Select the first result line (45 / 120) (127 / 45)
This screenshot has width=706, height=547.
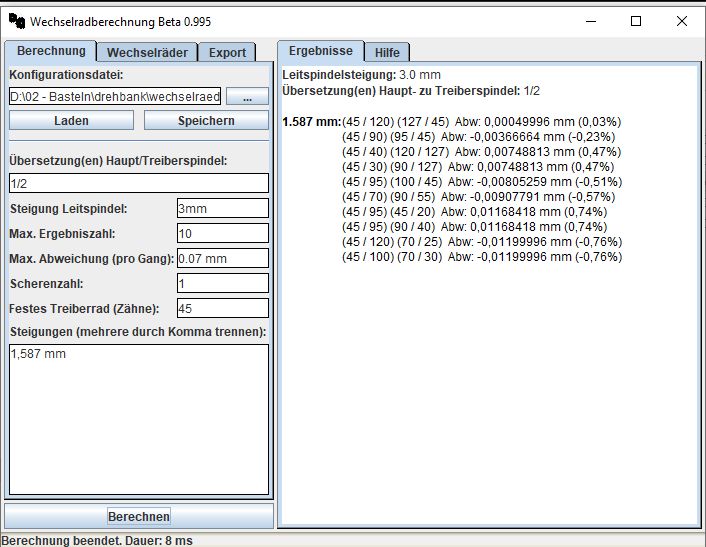point(482,122)
